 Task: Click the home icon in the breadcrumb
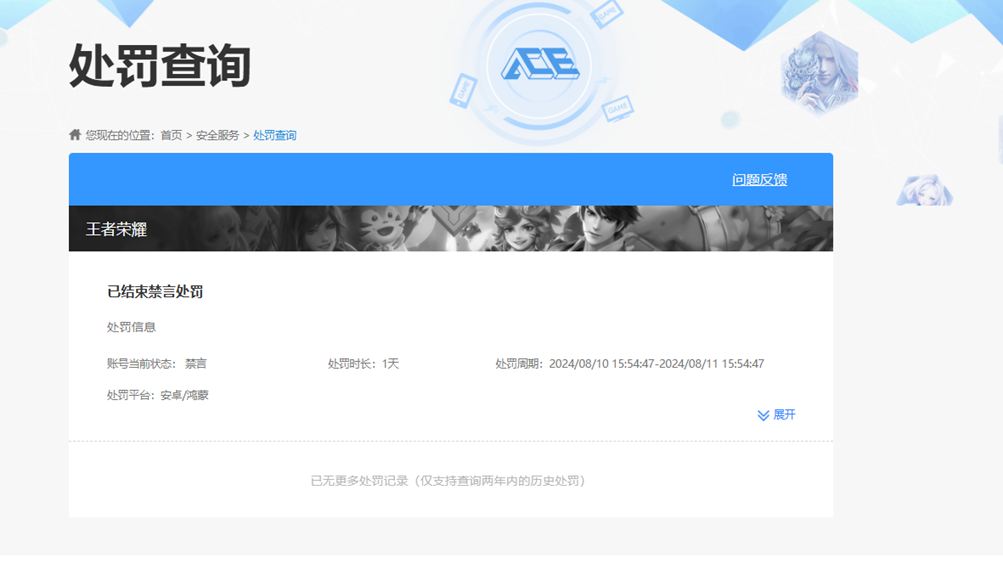pyautogui.click(x=75, y=134)
